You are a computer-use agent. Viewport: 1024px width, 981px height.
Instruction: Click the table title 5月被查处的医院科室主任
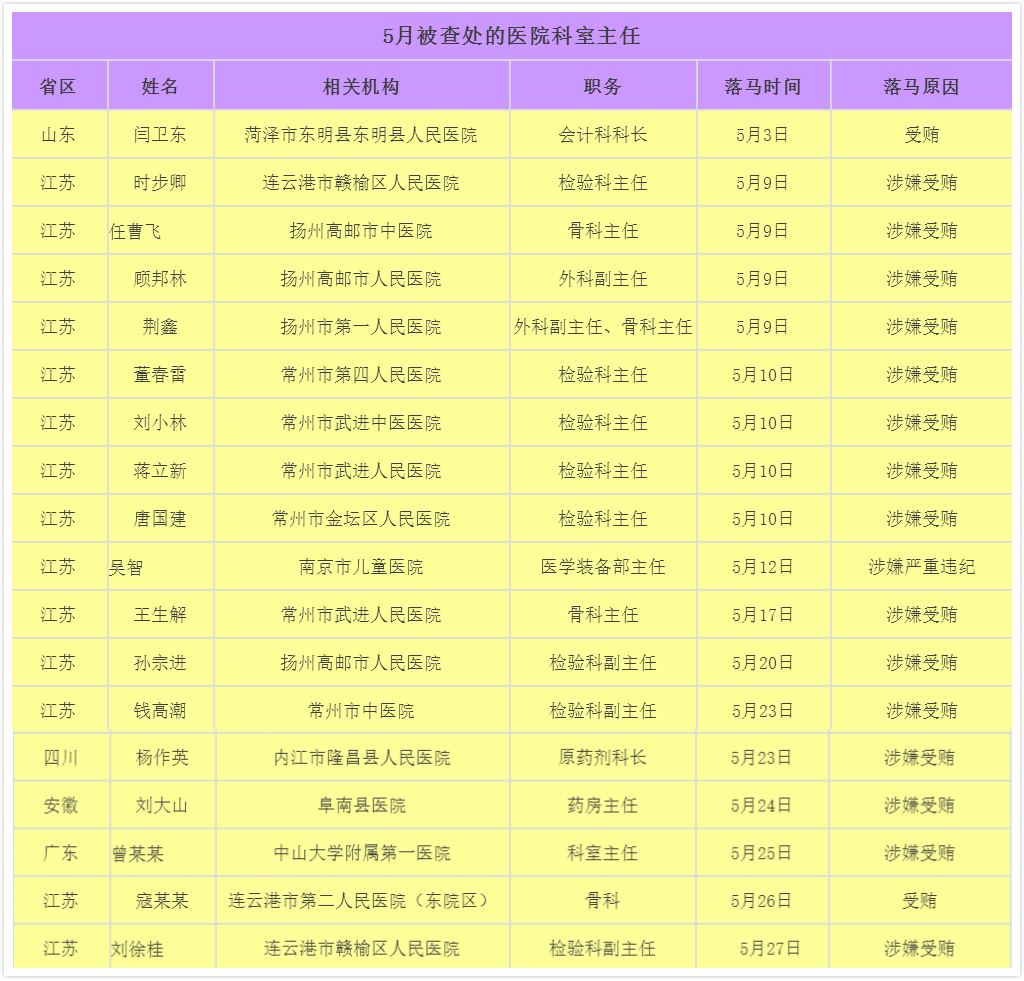point(511,35)
